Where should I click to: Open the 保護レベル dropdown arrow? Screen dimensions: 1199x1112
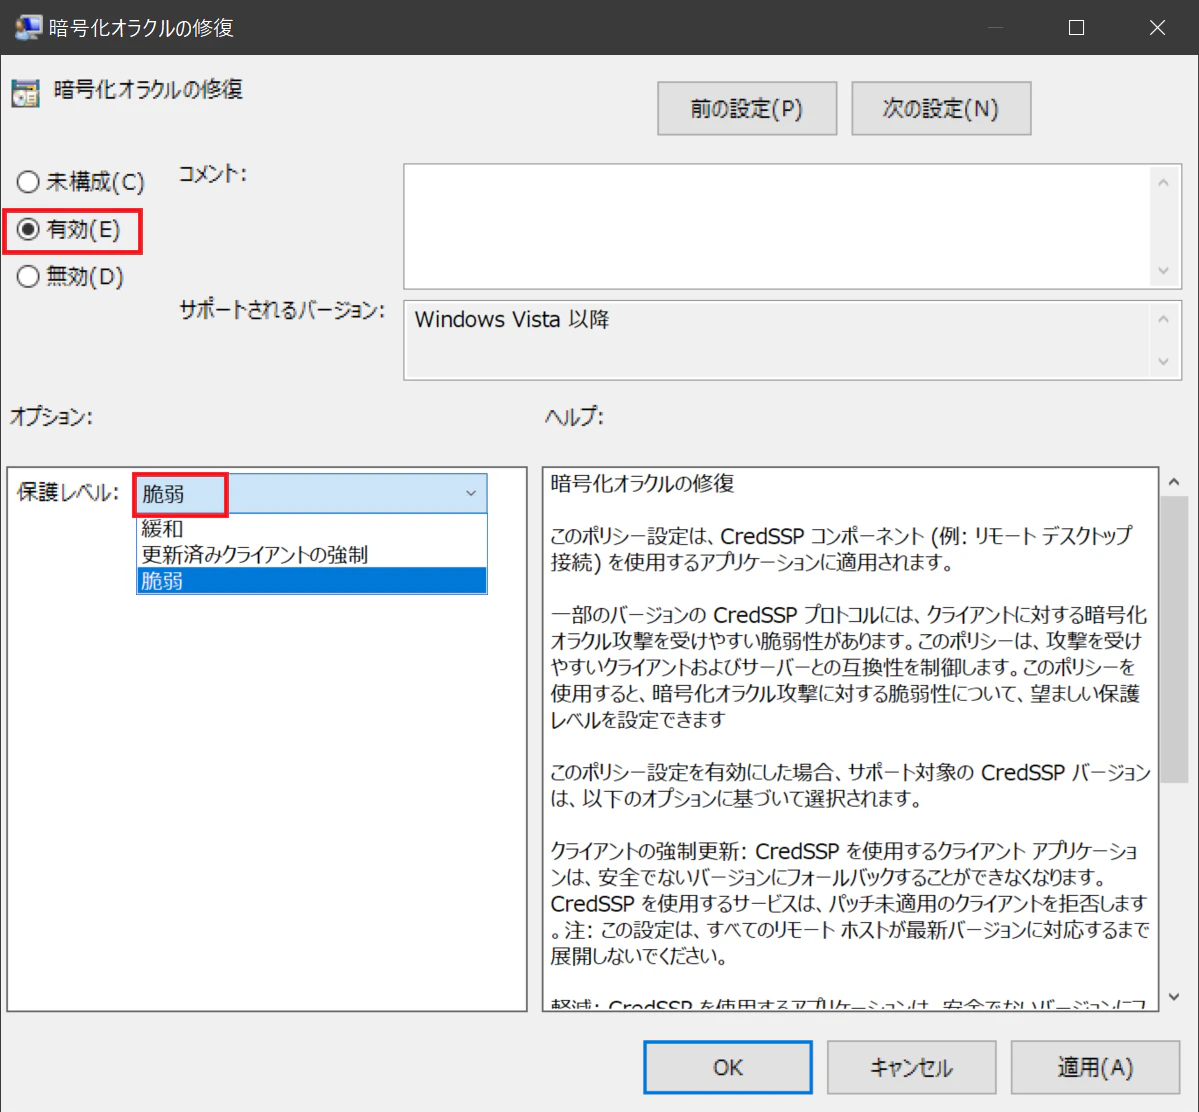point(471,493)
